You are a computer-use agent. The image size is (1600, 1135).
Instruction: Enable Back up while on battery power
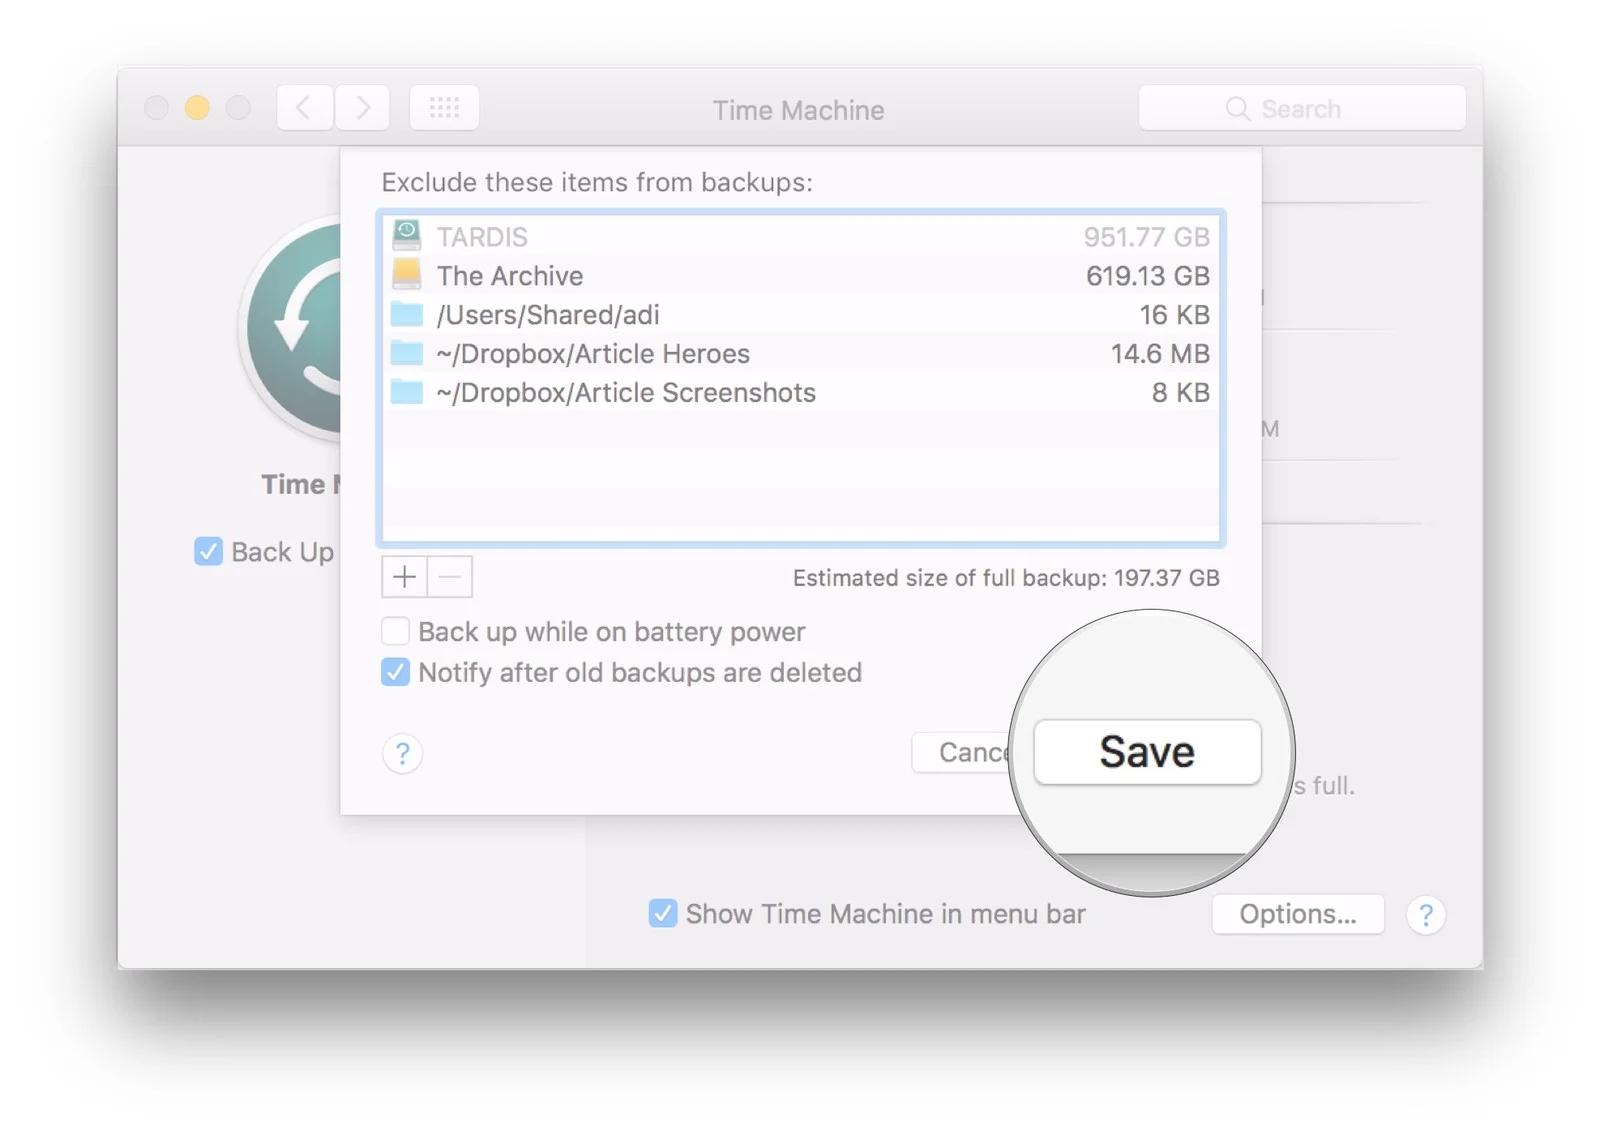396,632
